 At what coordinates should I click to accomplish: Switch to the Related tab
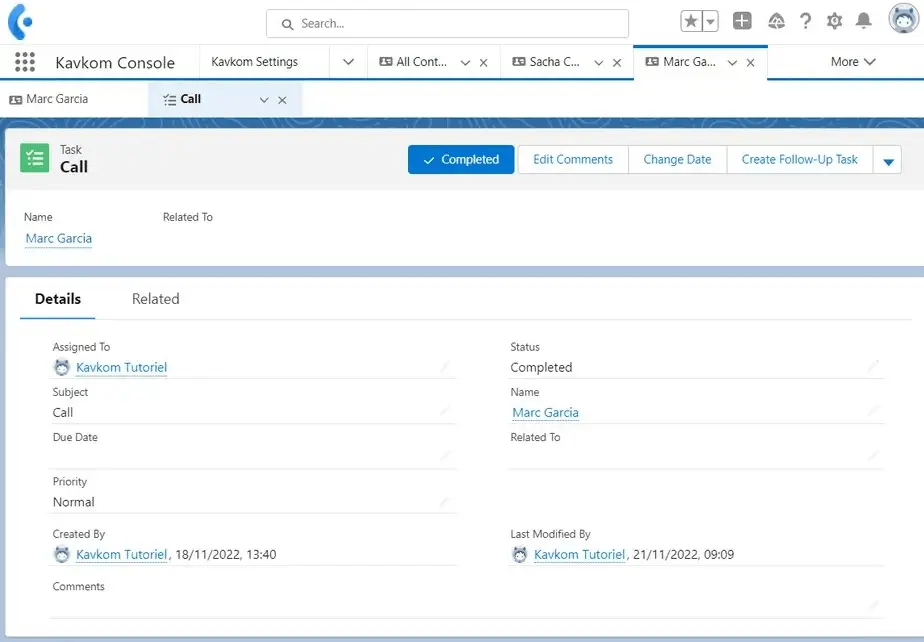pos(155,299)
